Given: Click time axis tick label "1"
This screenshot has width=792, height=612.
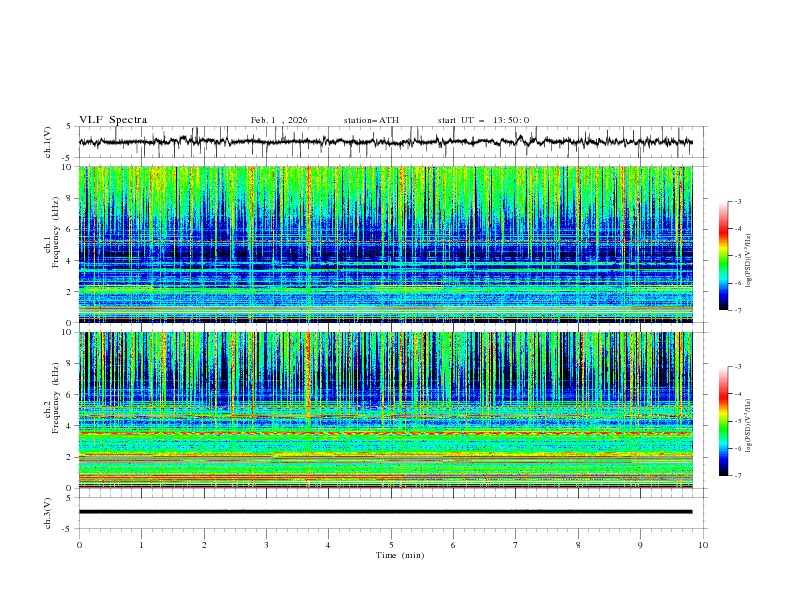Looking at the screenshot, I should pos(141,545).
